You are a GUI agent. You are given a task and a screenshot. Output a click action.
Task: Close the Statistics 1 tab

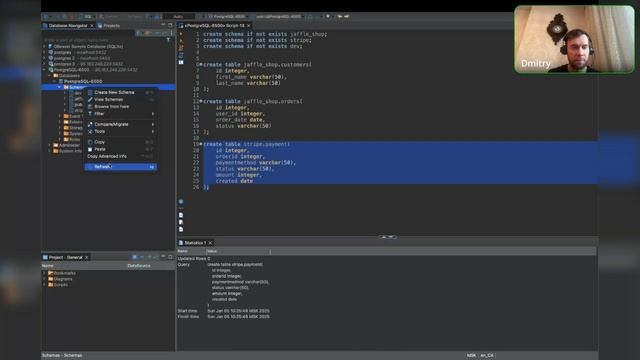[210, 242]
